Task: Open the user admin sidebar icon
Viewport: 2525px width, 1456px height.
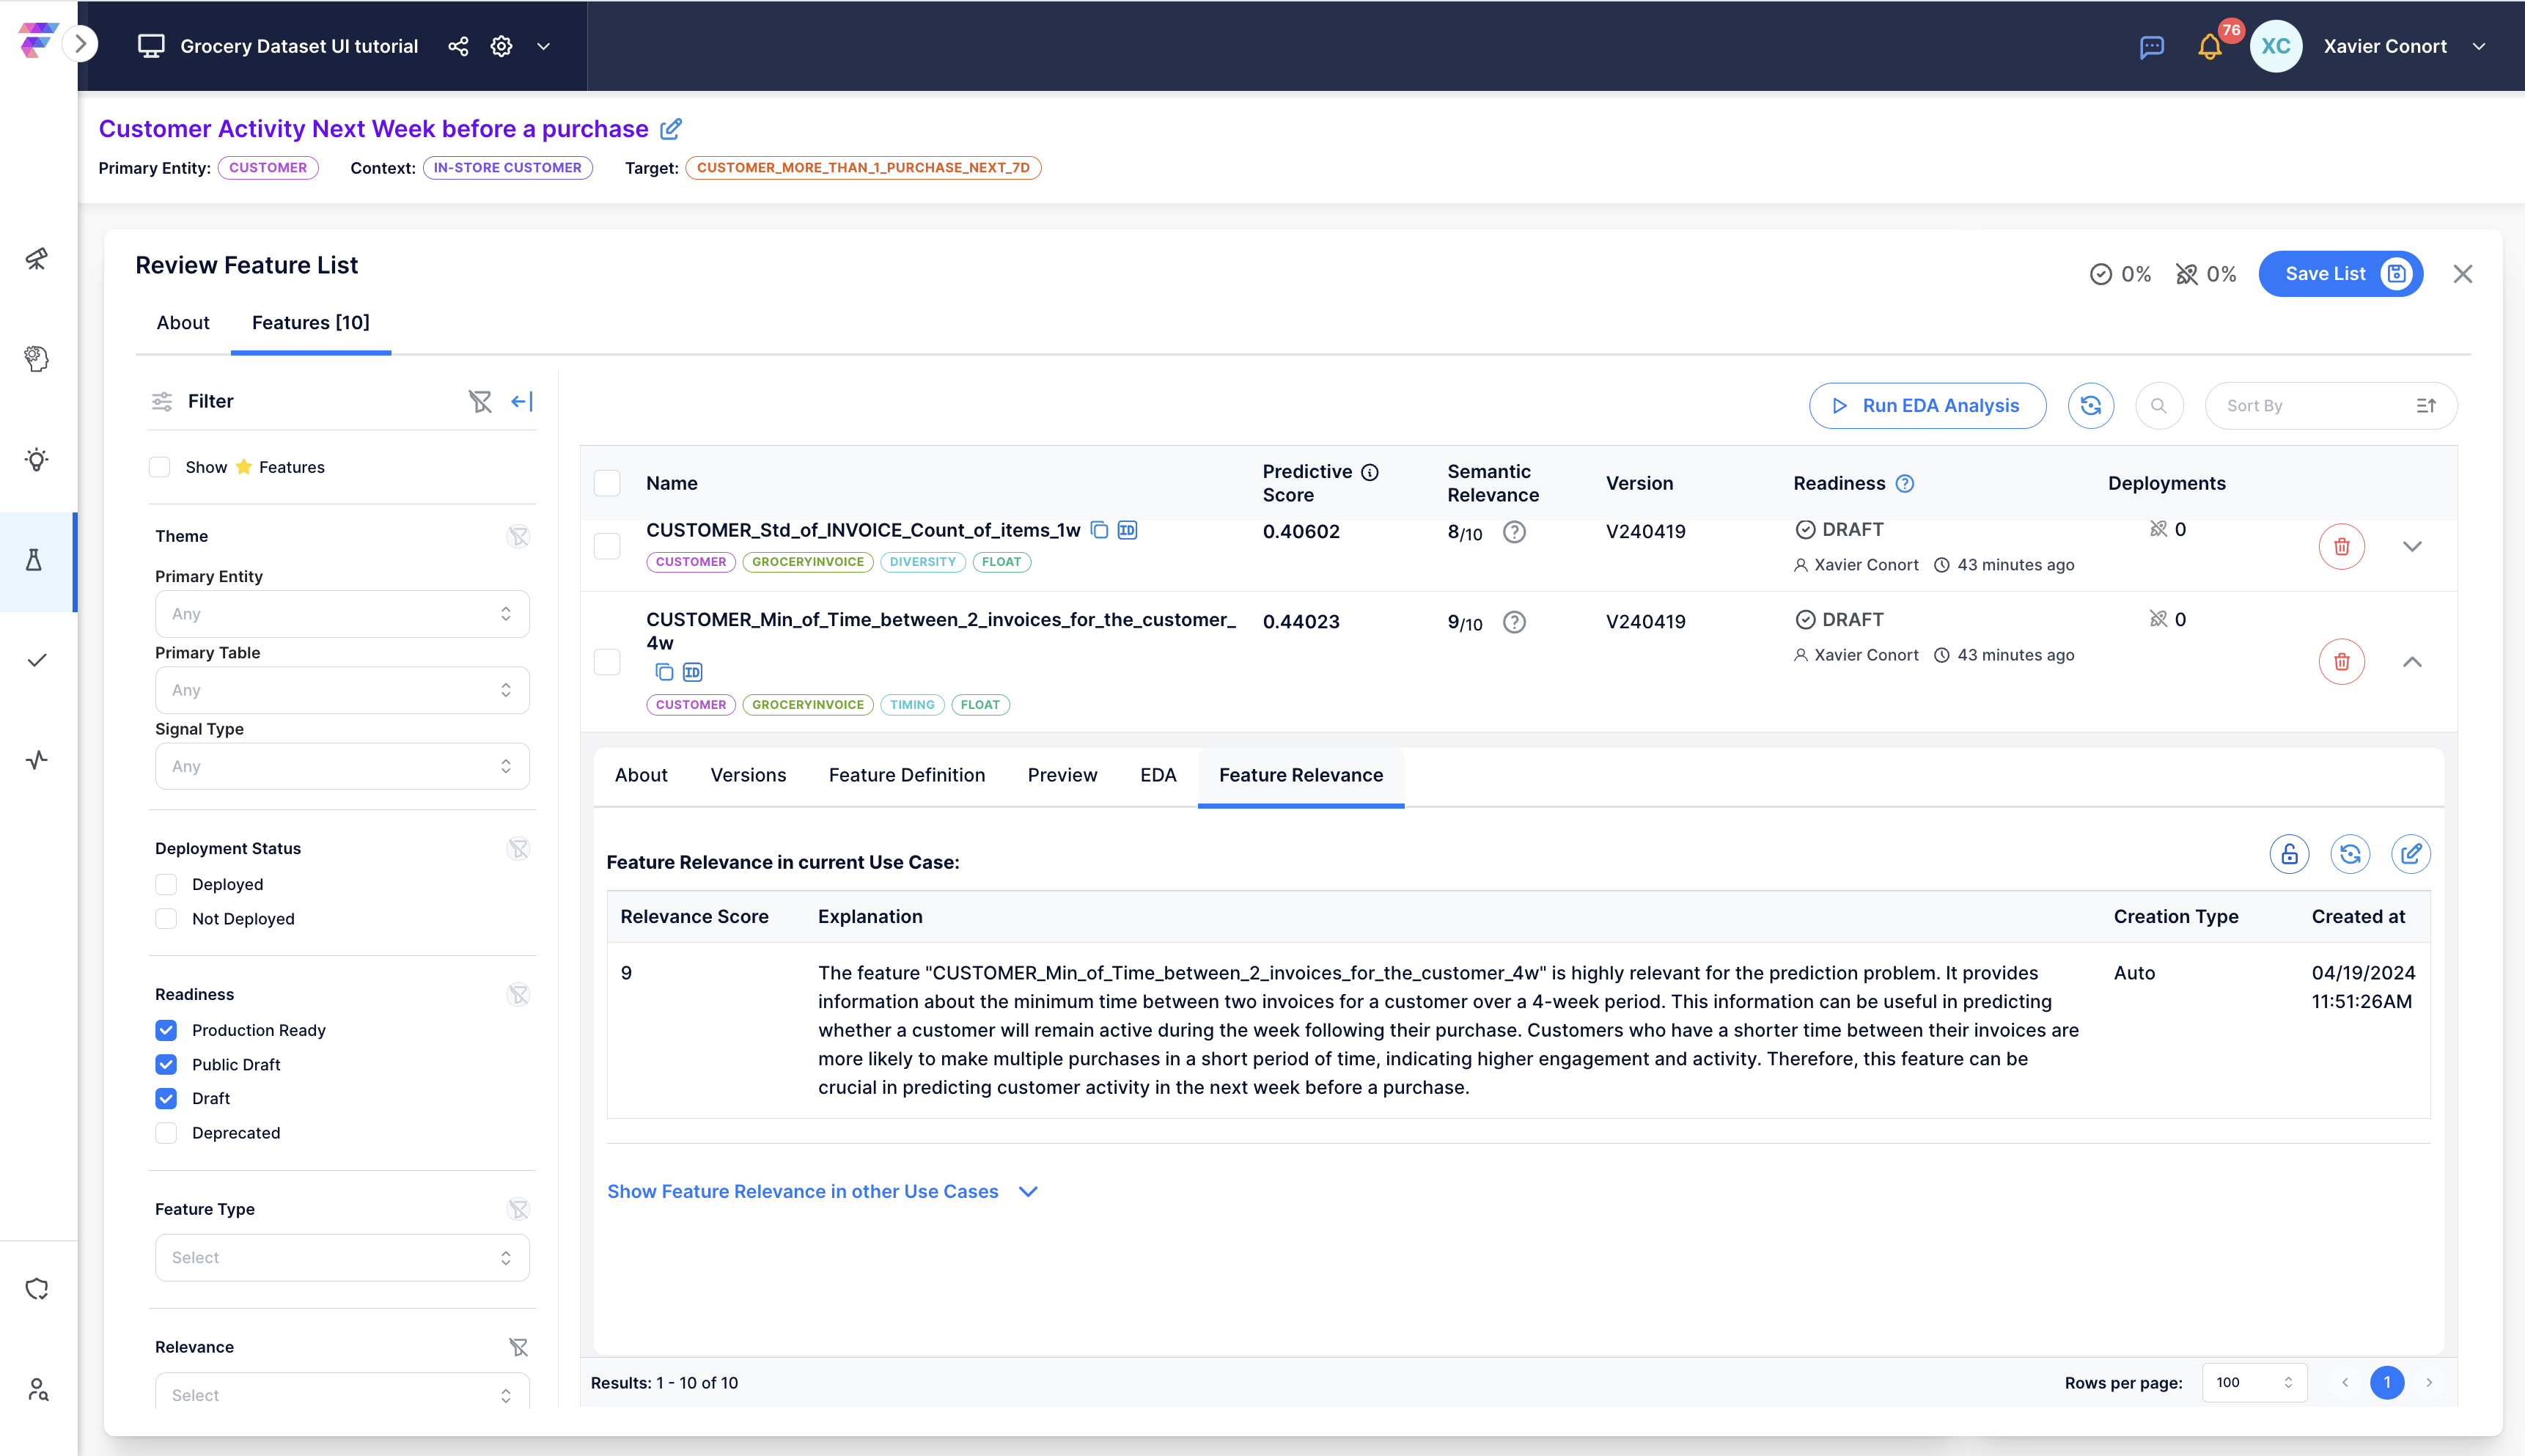Action: [x=37, y=1389]
